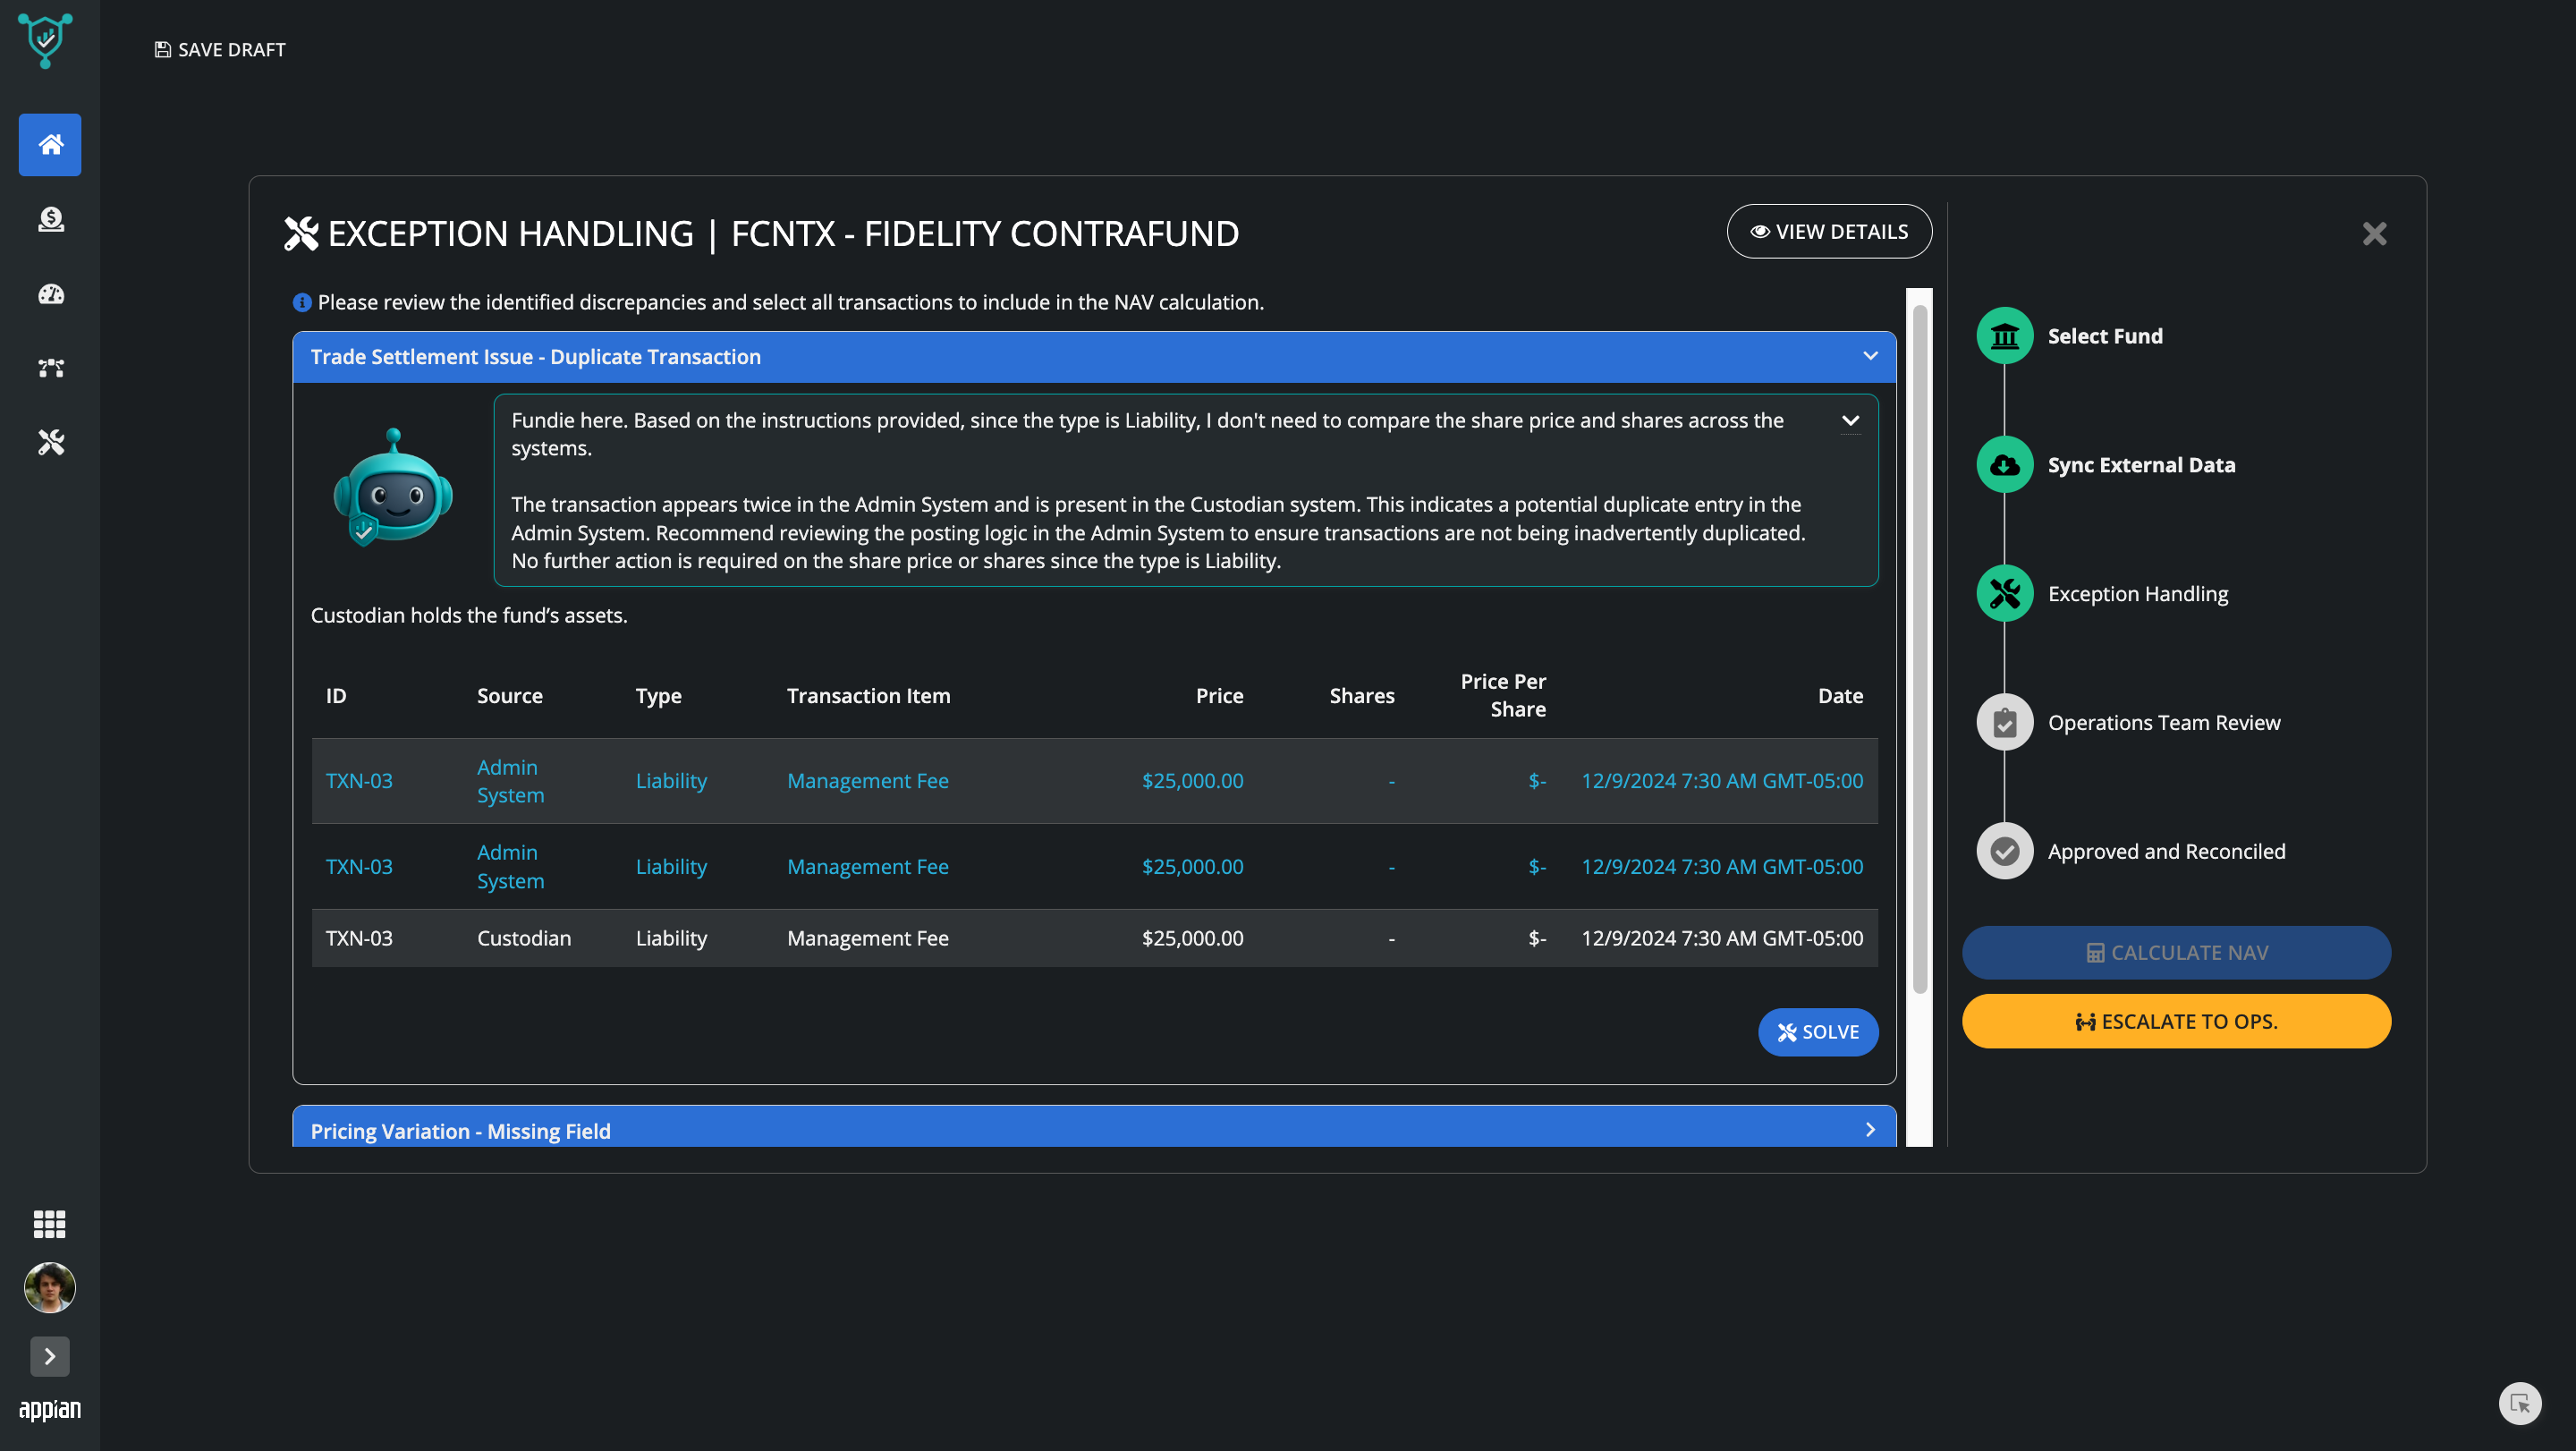The width and height of the screenshot is (2576, 1451).
Task: Open the workflow nodes sidebar icon
Action: pos(50,368)
